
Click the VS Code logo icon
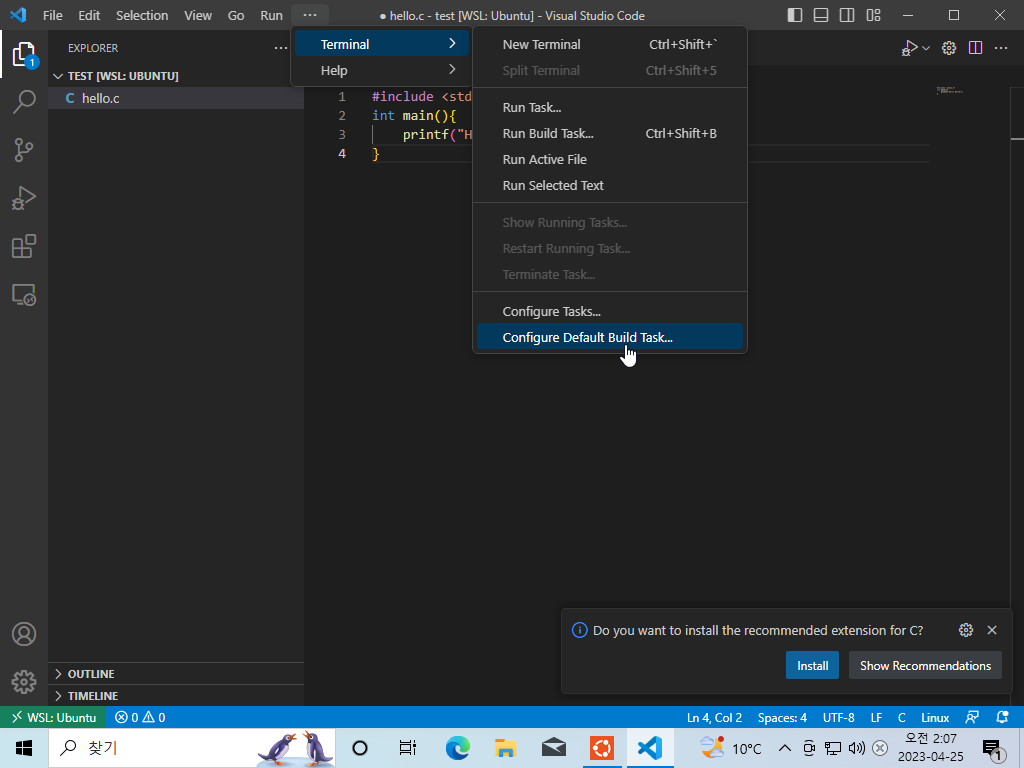click(x=18, y=14)
